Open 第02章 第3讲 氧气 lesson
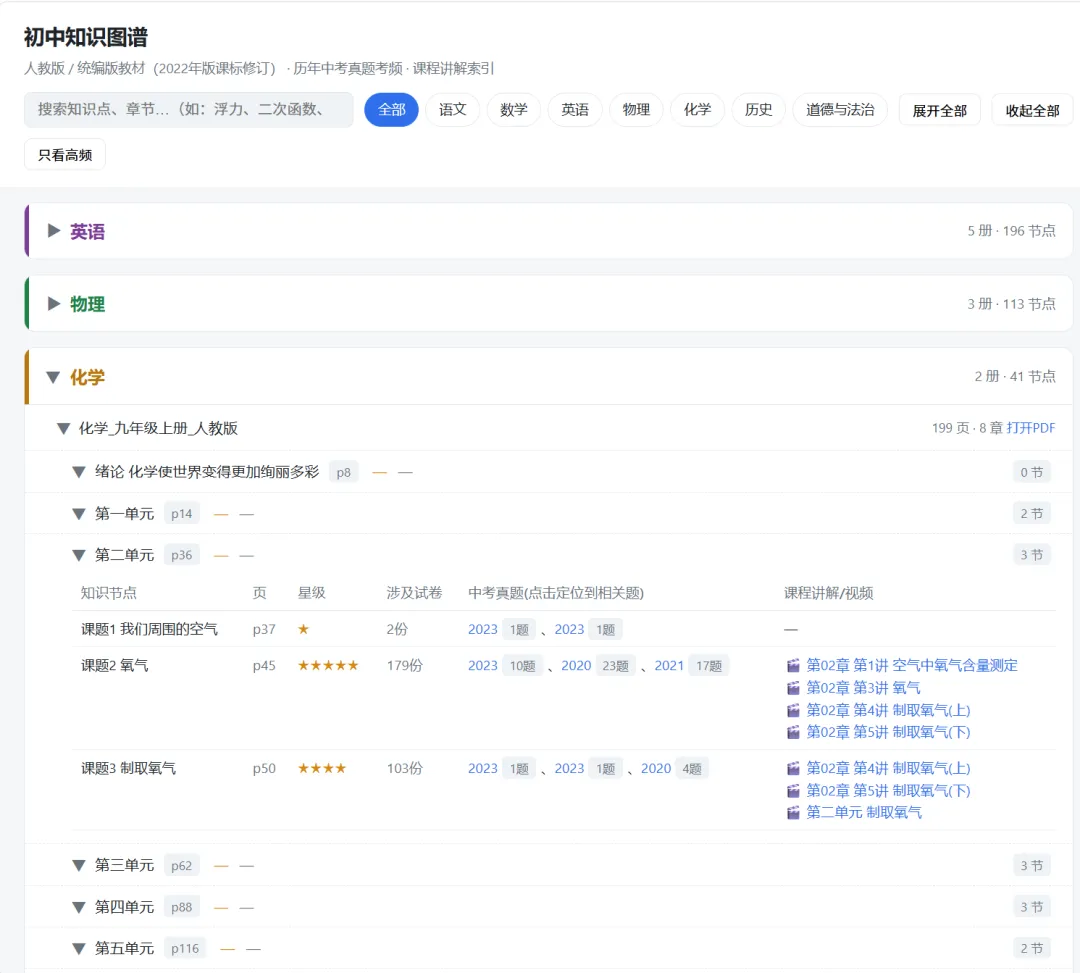The image size is (1080, 973). (x=863, y=688)
